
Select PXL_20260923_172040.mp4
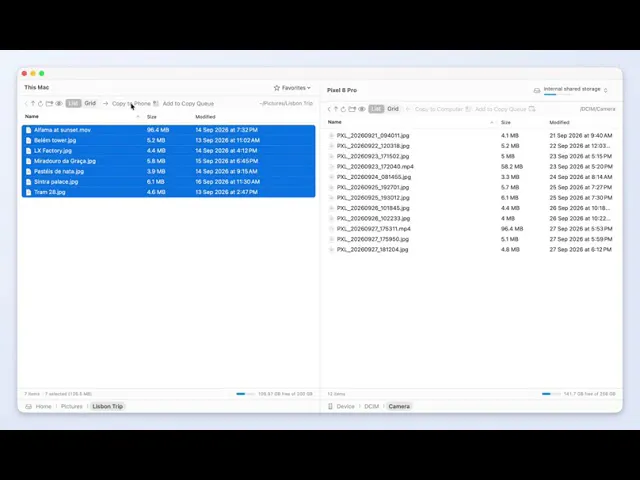(471, 167)
